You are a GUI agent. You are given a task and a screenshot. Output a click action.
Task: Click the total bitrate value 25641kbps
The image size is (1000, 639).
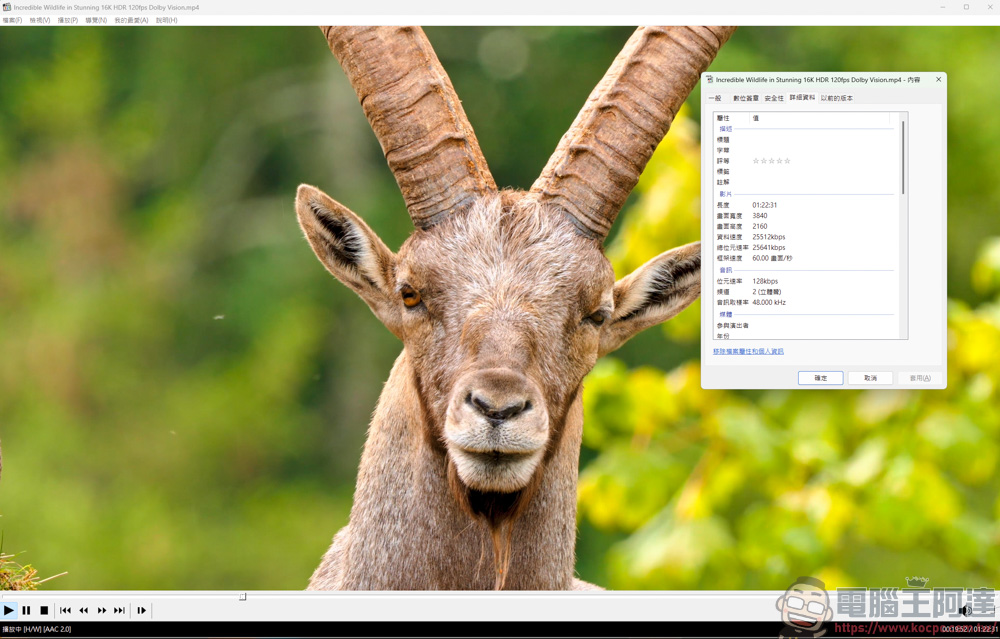(x=768, y=247)
